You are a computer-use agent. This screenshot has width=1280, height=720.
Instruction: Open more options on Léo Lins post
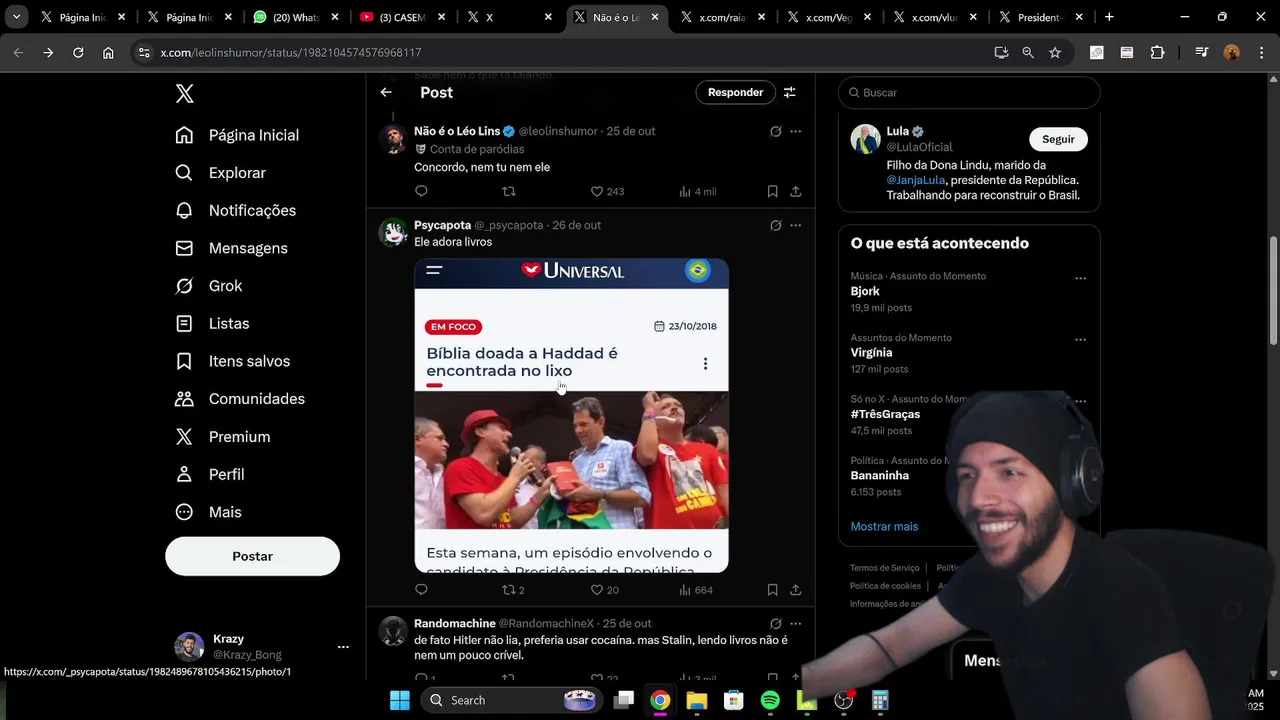click(796, 131)
